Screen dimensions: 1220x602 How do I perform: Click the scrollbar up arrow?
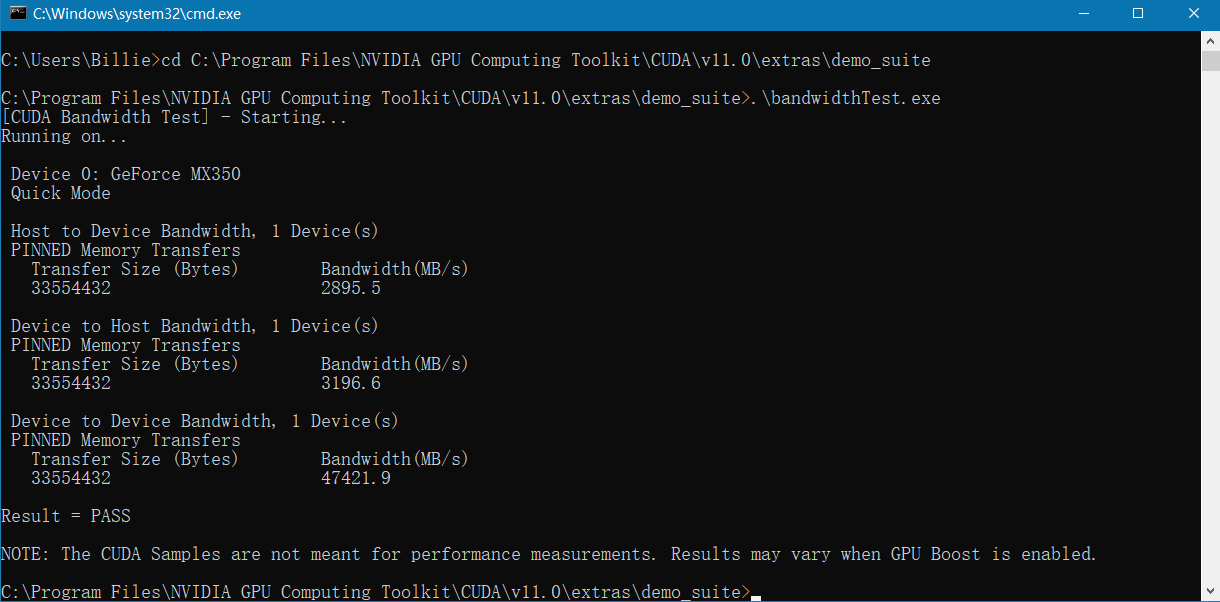point(1210,40)
